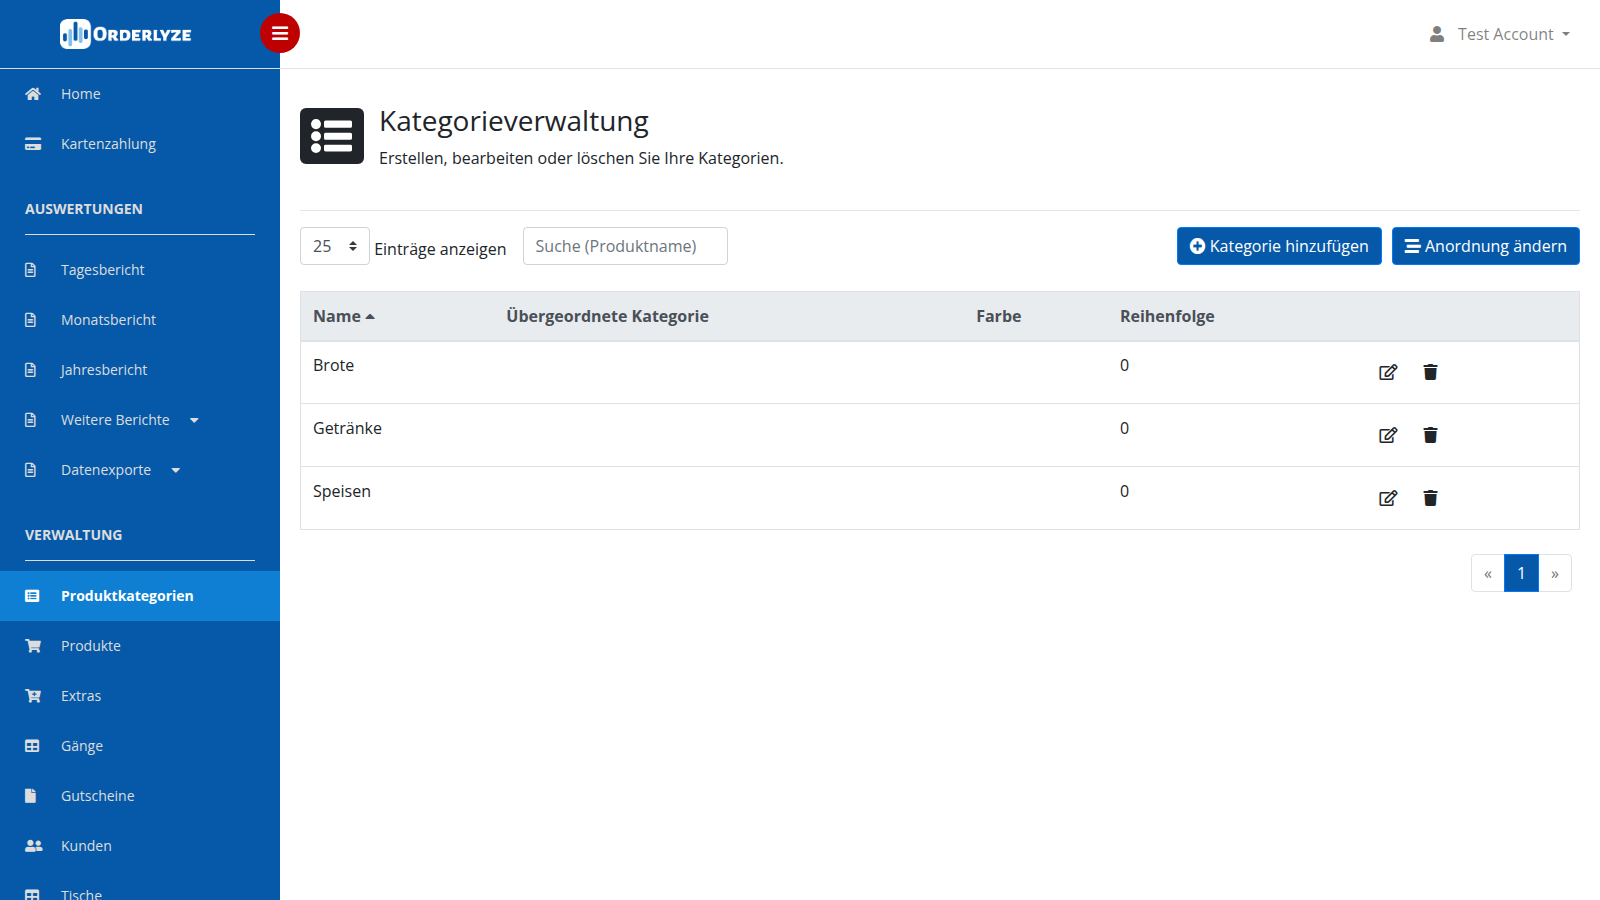Click the Gutscheine file icon
Screen dimensions: 1600x900
coord(30,796)
